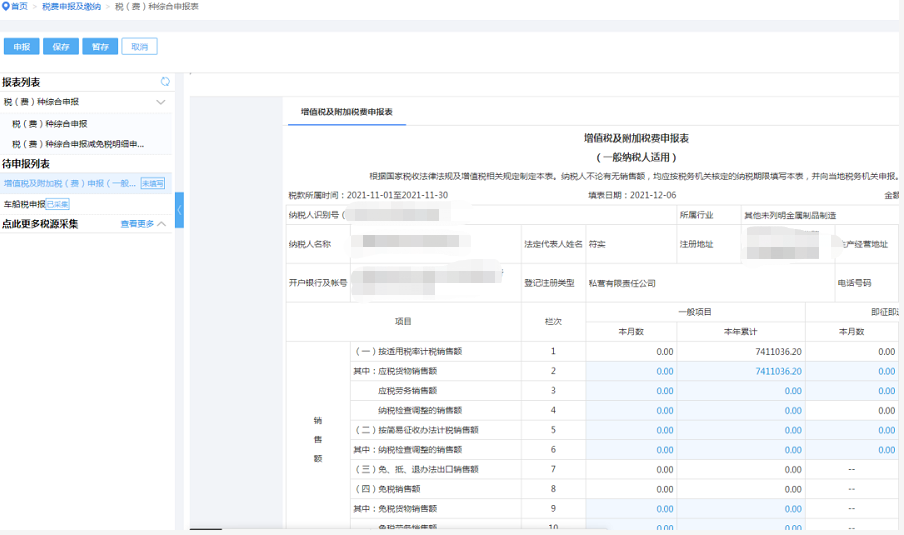Viewport: 904px width, 535px height.
Task: Edit row 5 本年累计 for 简易征收销售额
Action: (741, 430)
